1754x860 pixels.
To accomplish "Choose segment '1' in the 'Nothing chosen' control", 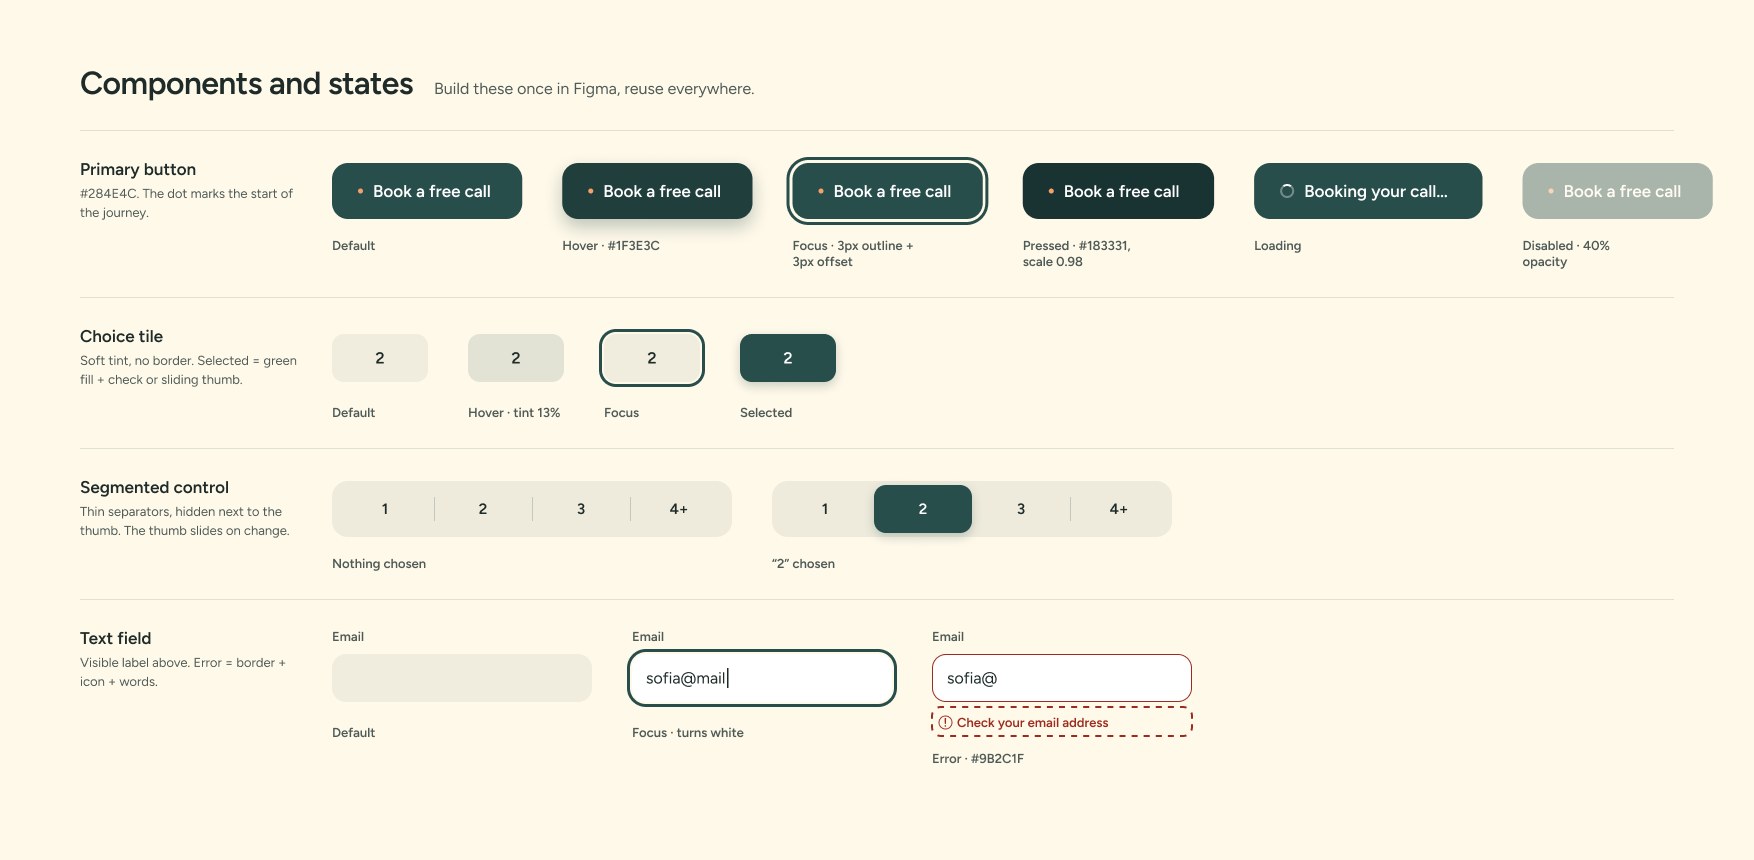I will click(385, 509).
